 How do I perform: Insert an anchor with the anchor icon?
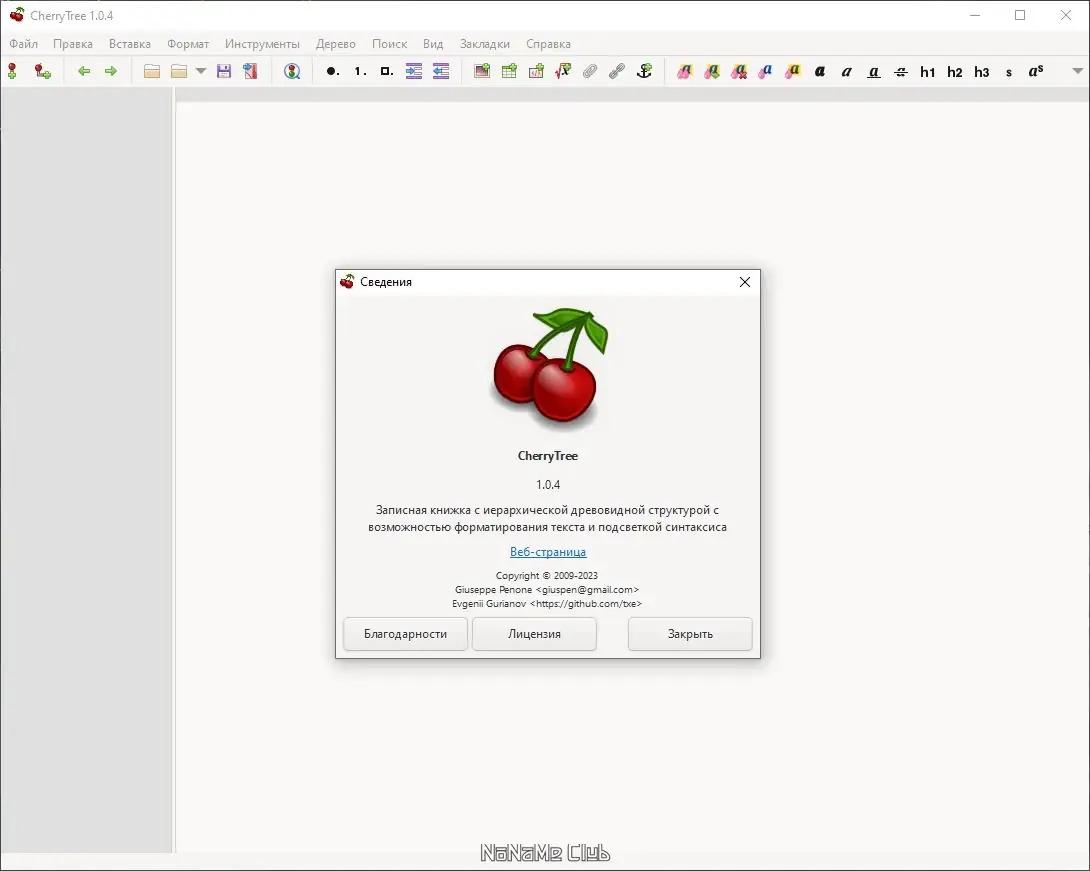point(644,71)
